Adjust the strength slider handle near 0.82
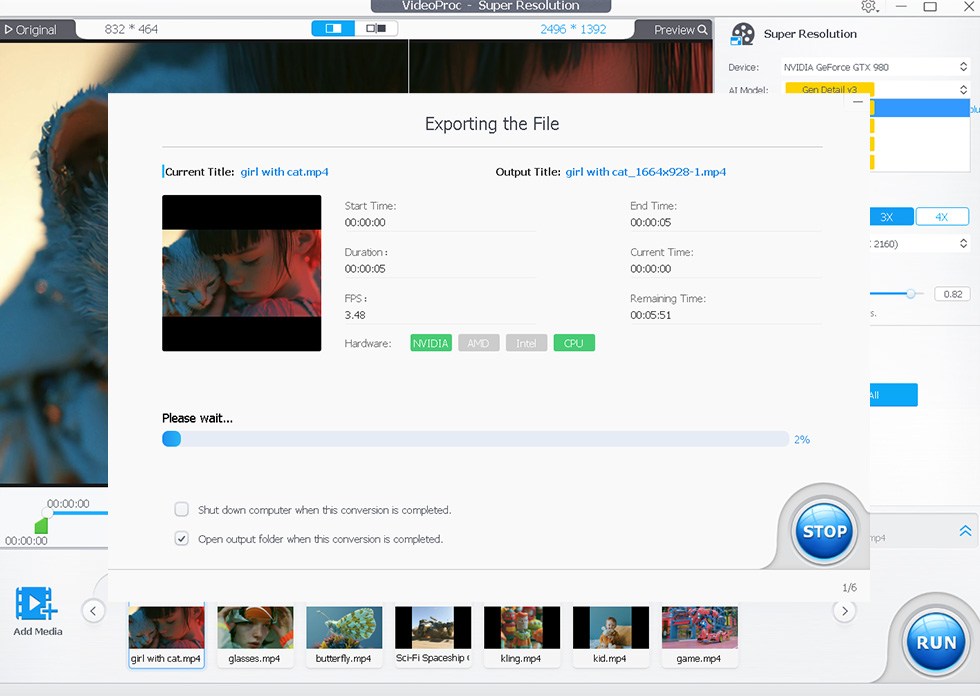 pos(911,294)
